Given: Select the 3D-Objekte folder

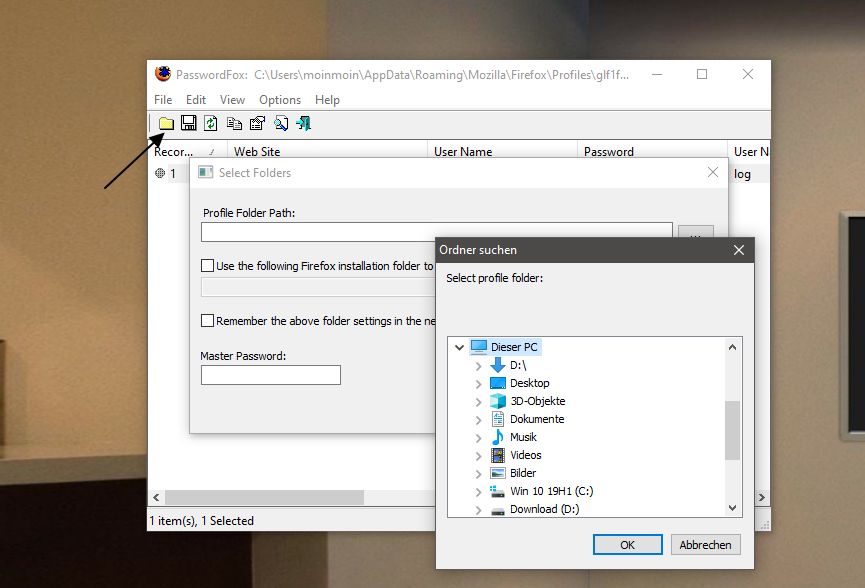Looking at the screenshot, I should click(x=537, y=401).
